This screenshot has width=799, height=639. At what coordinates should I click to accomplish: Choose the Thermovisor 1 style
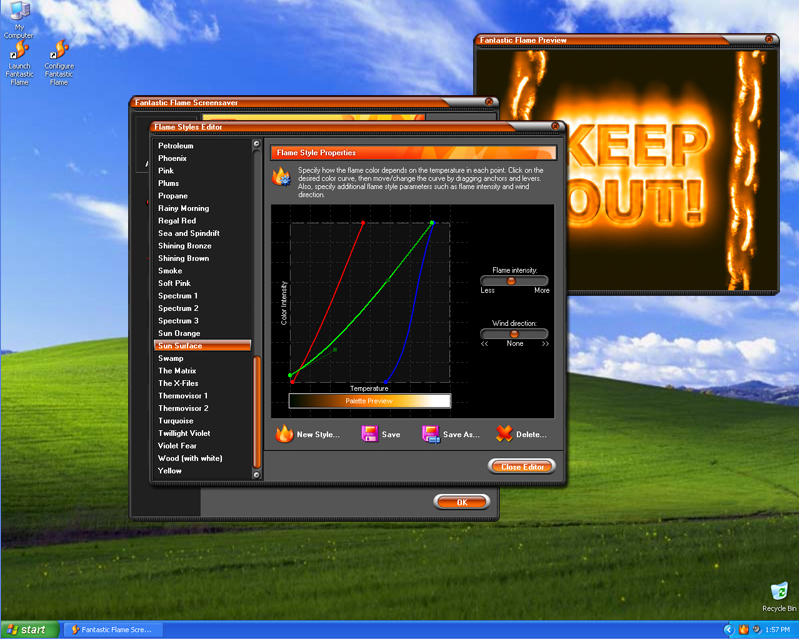tap(183, 396)
